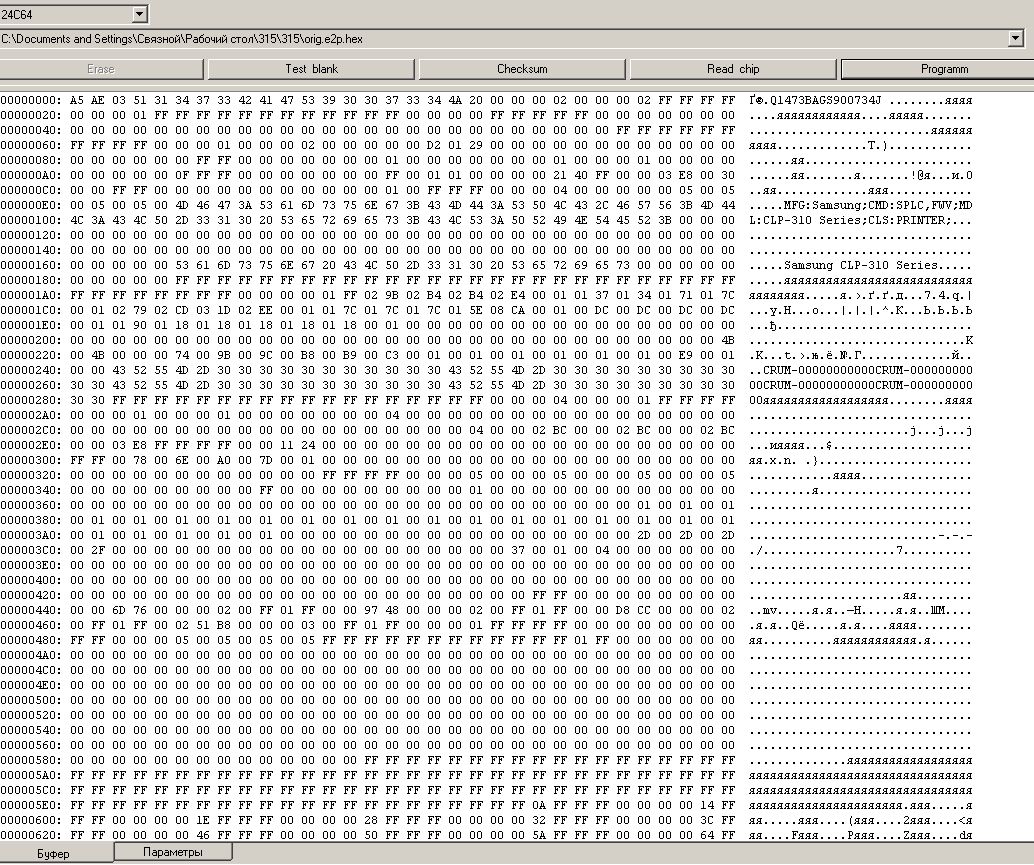
Task: Open the Параметры tab
Action: pyautogui.click(x=172, y=852)
